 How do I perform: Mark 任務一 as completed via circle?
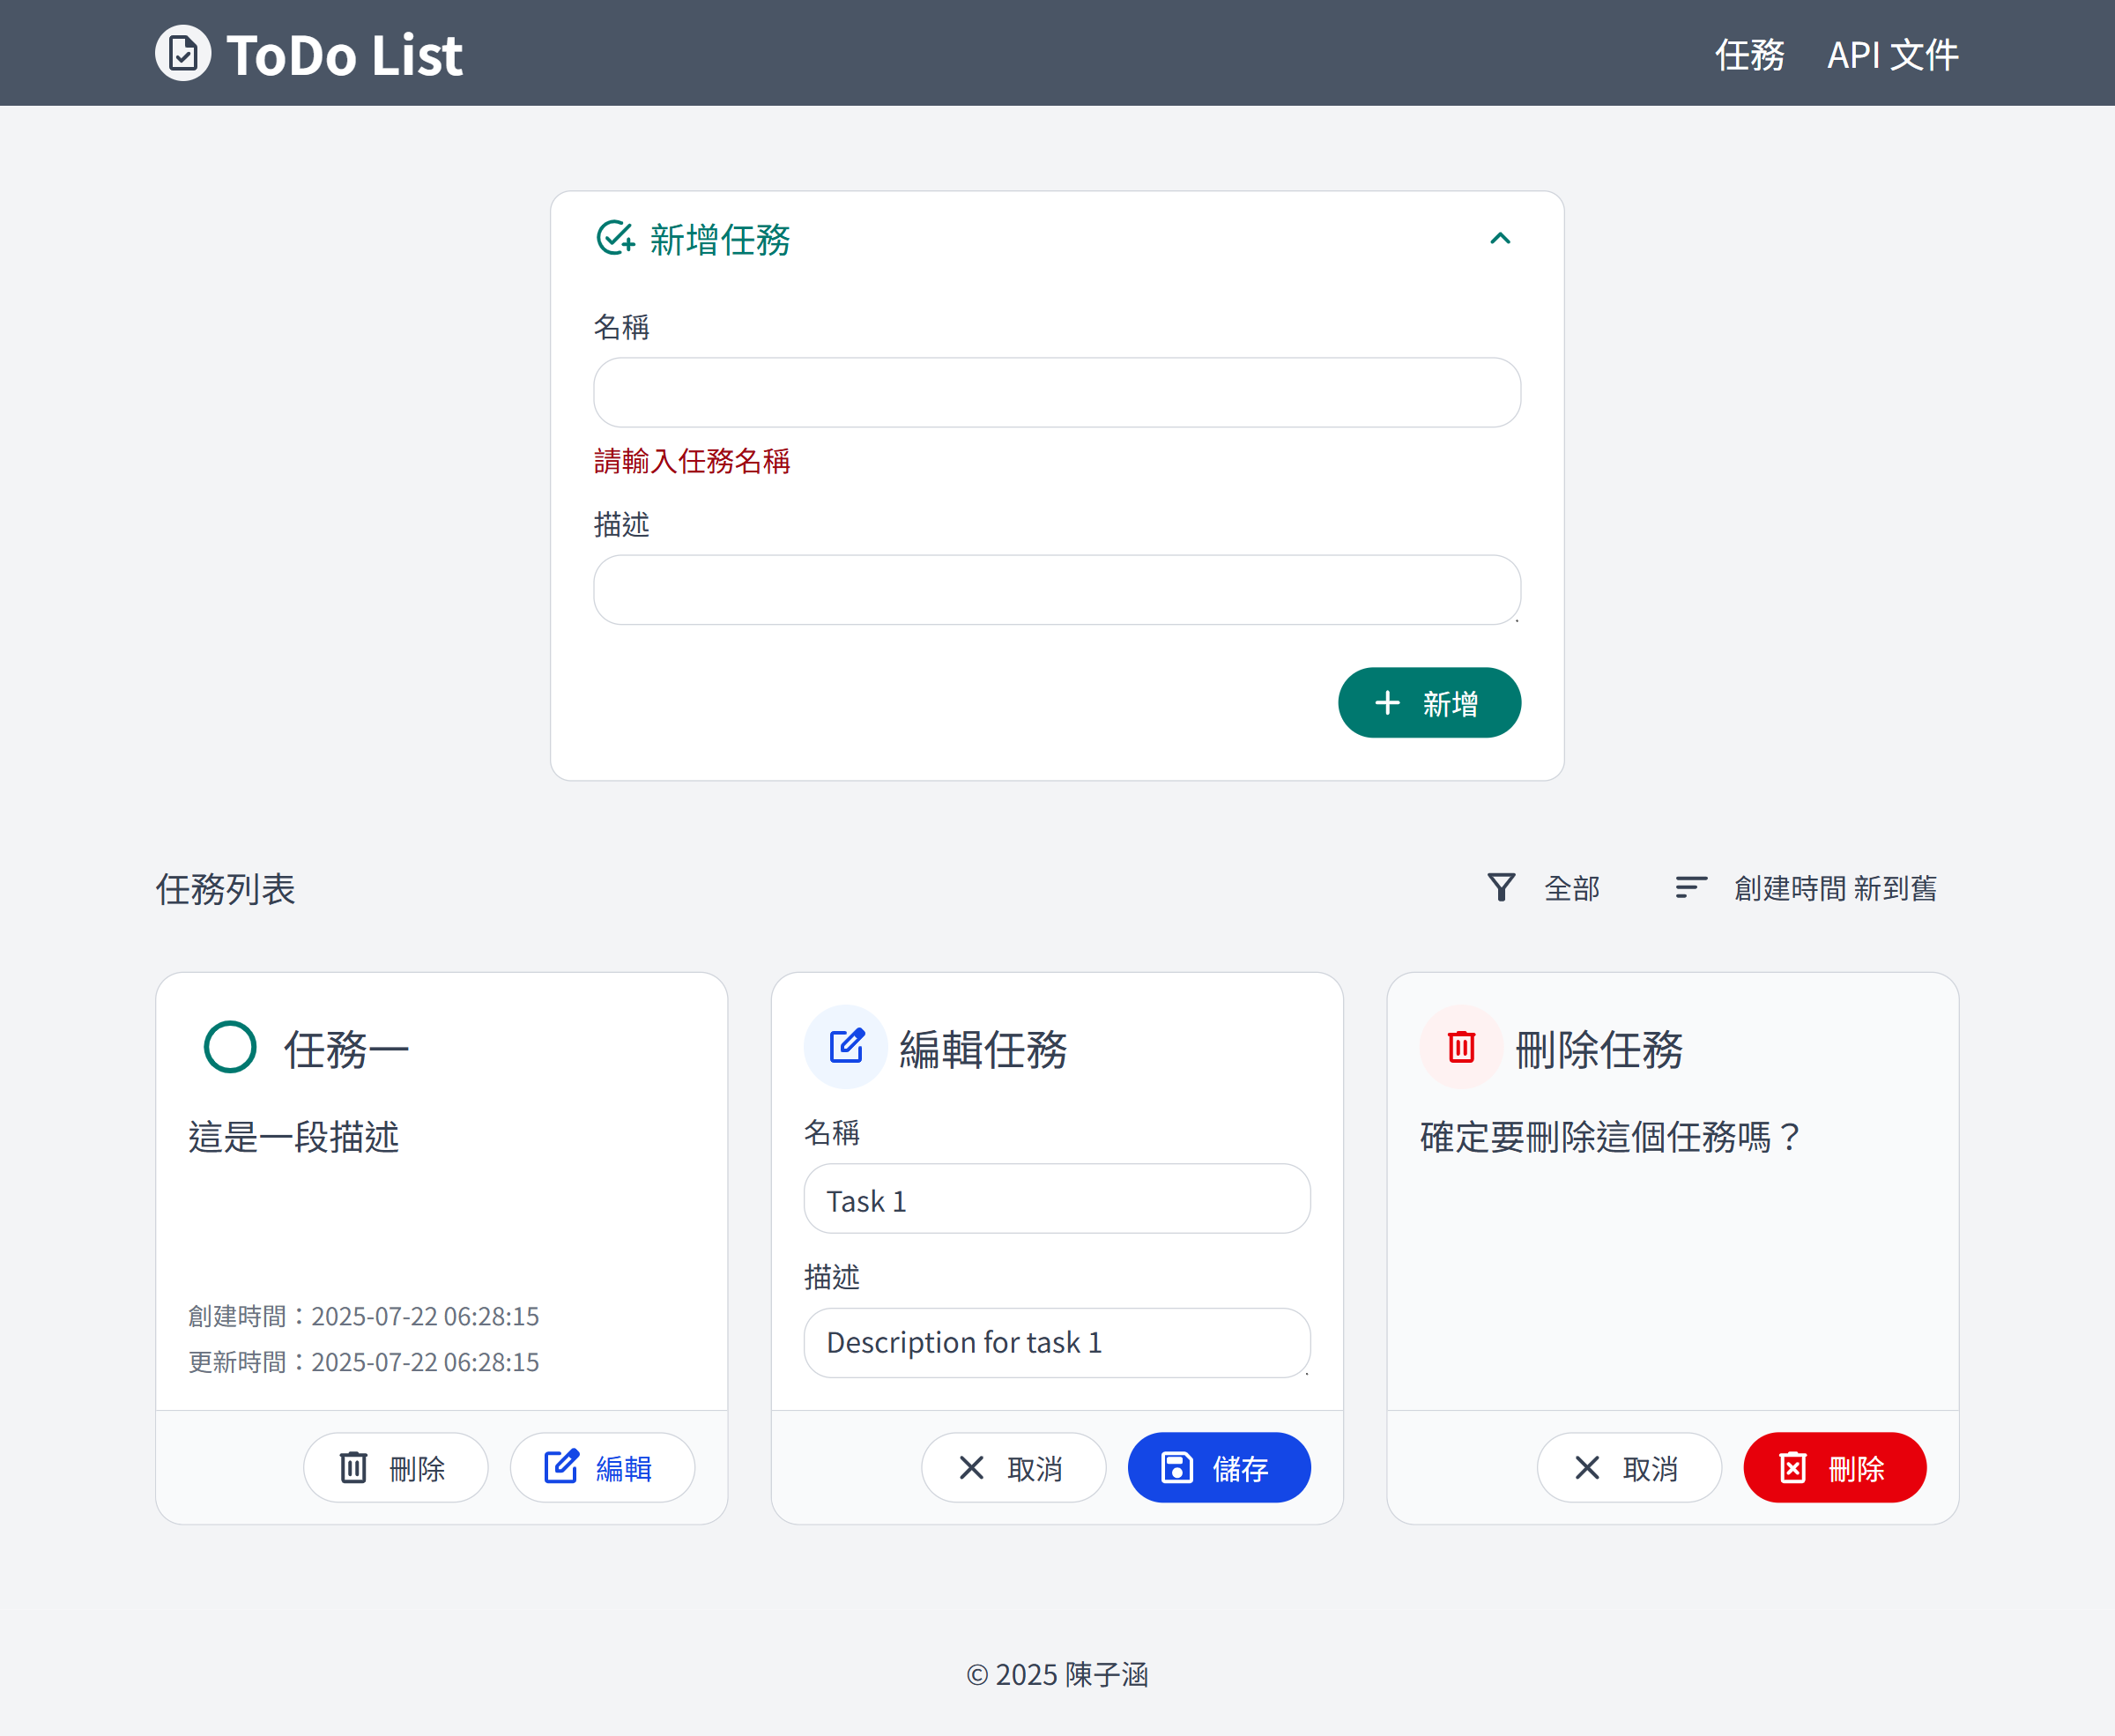230,1047
